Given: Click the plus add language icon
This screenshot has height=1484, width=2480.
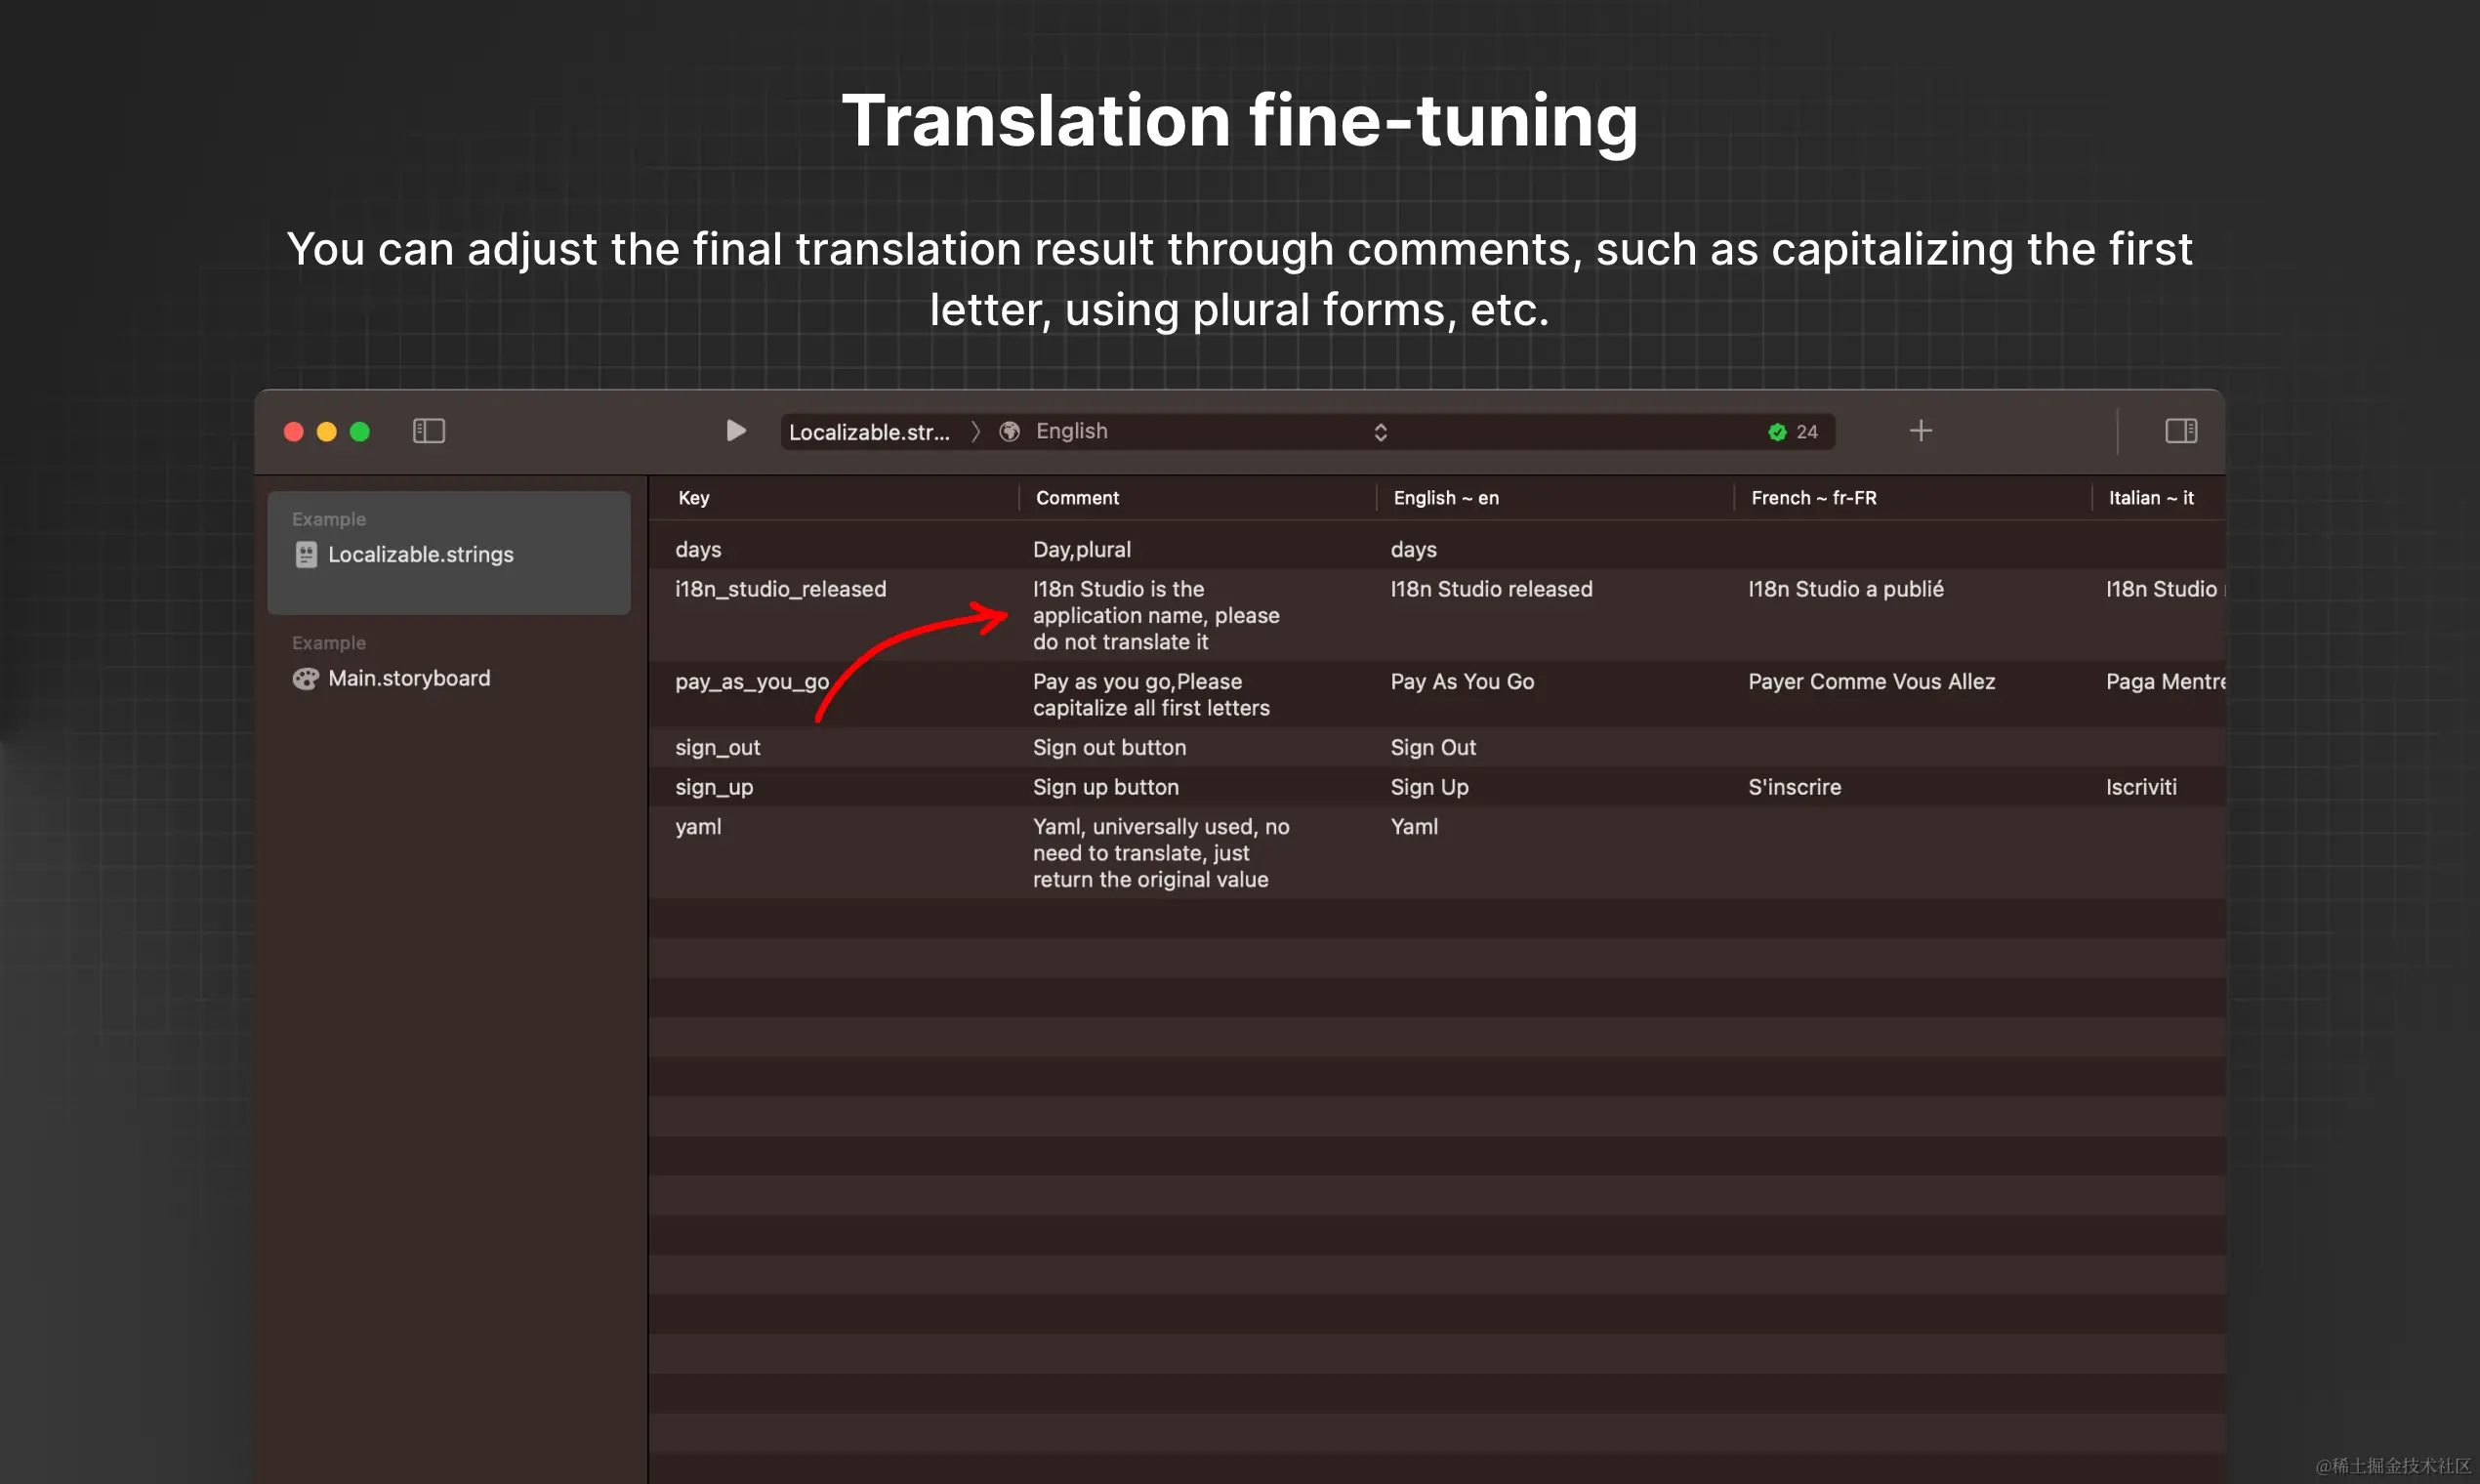Looking at the screenshot, I should (x=1920, y=431).
